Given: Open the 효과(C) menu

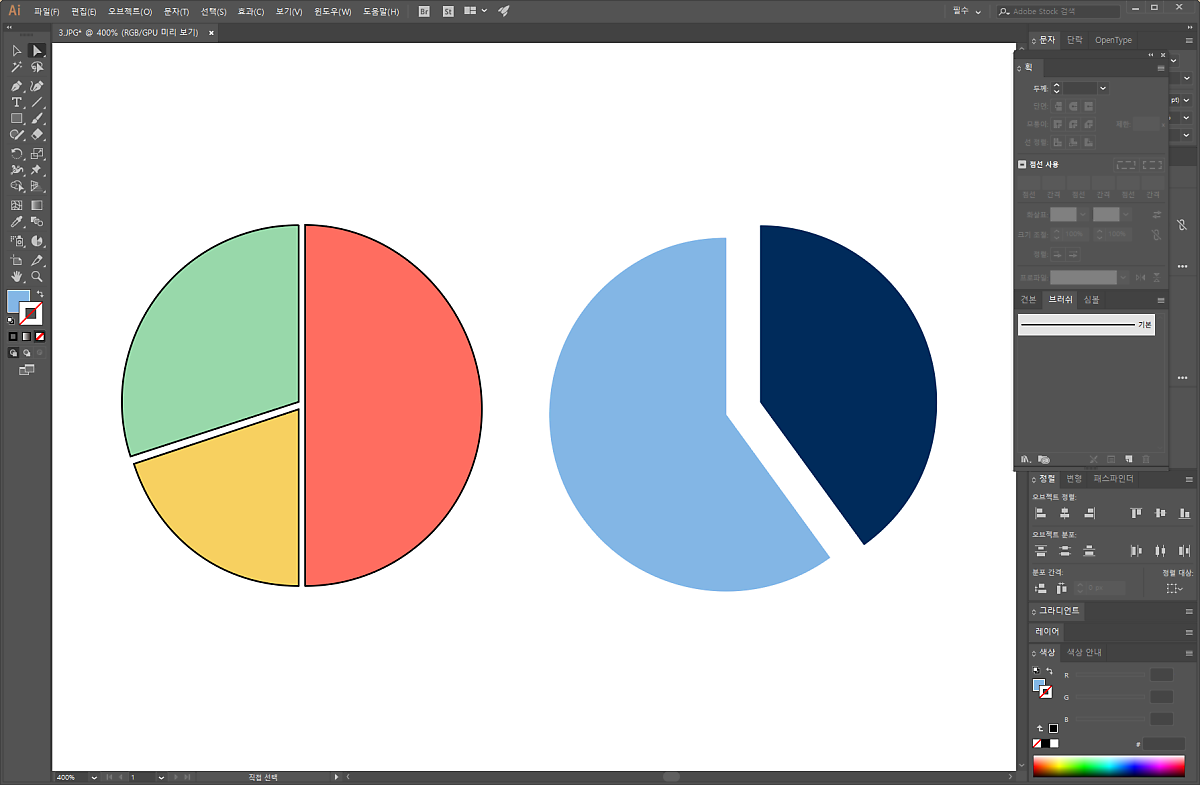Looking at the screenshot, I should [251, 11].
